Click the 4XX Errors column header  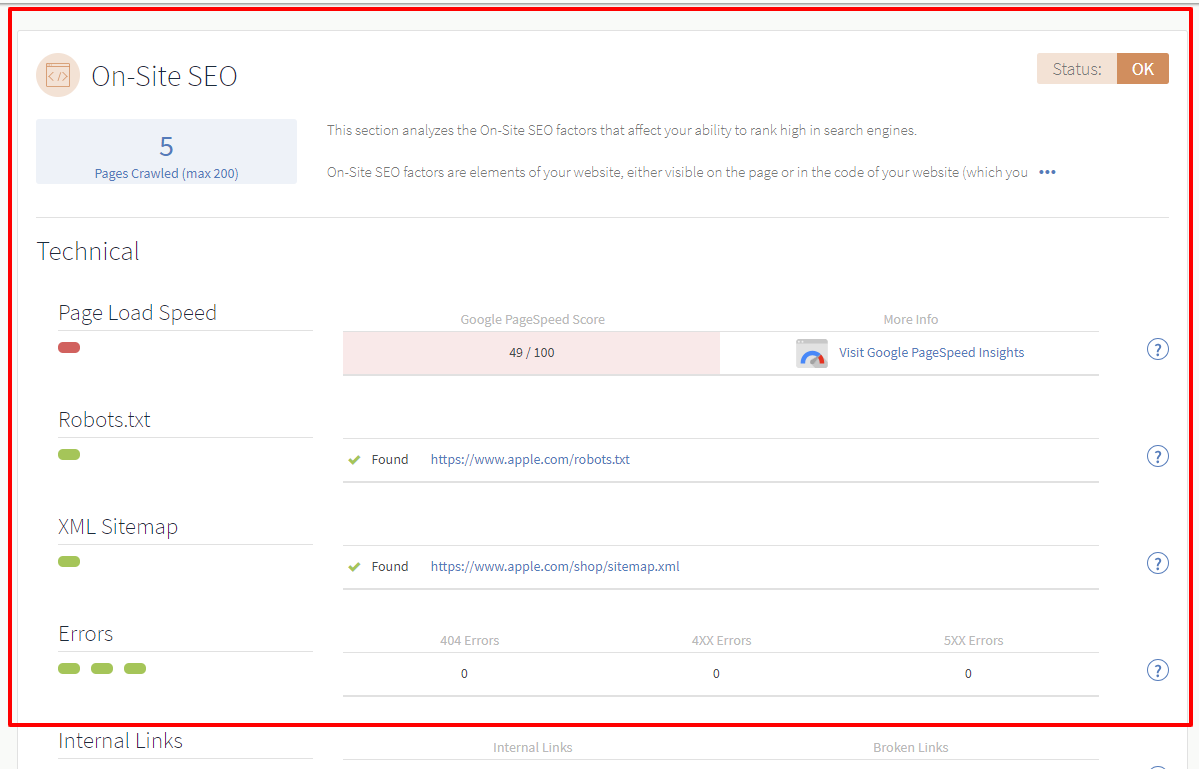(721, 641)
